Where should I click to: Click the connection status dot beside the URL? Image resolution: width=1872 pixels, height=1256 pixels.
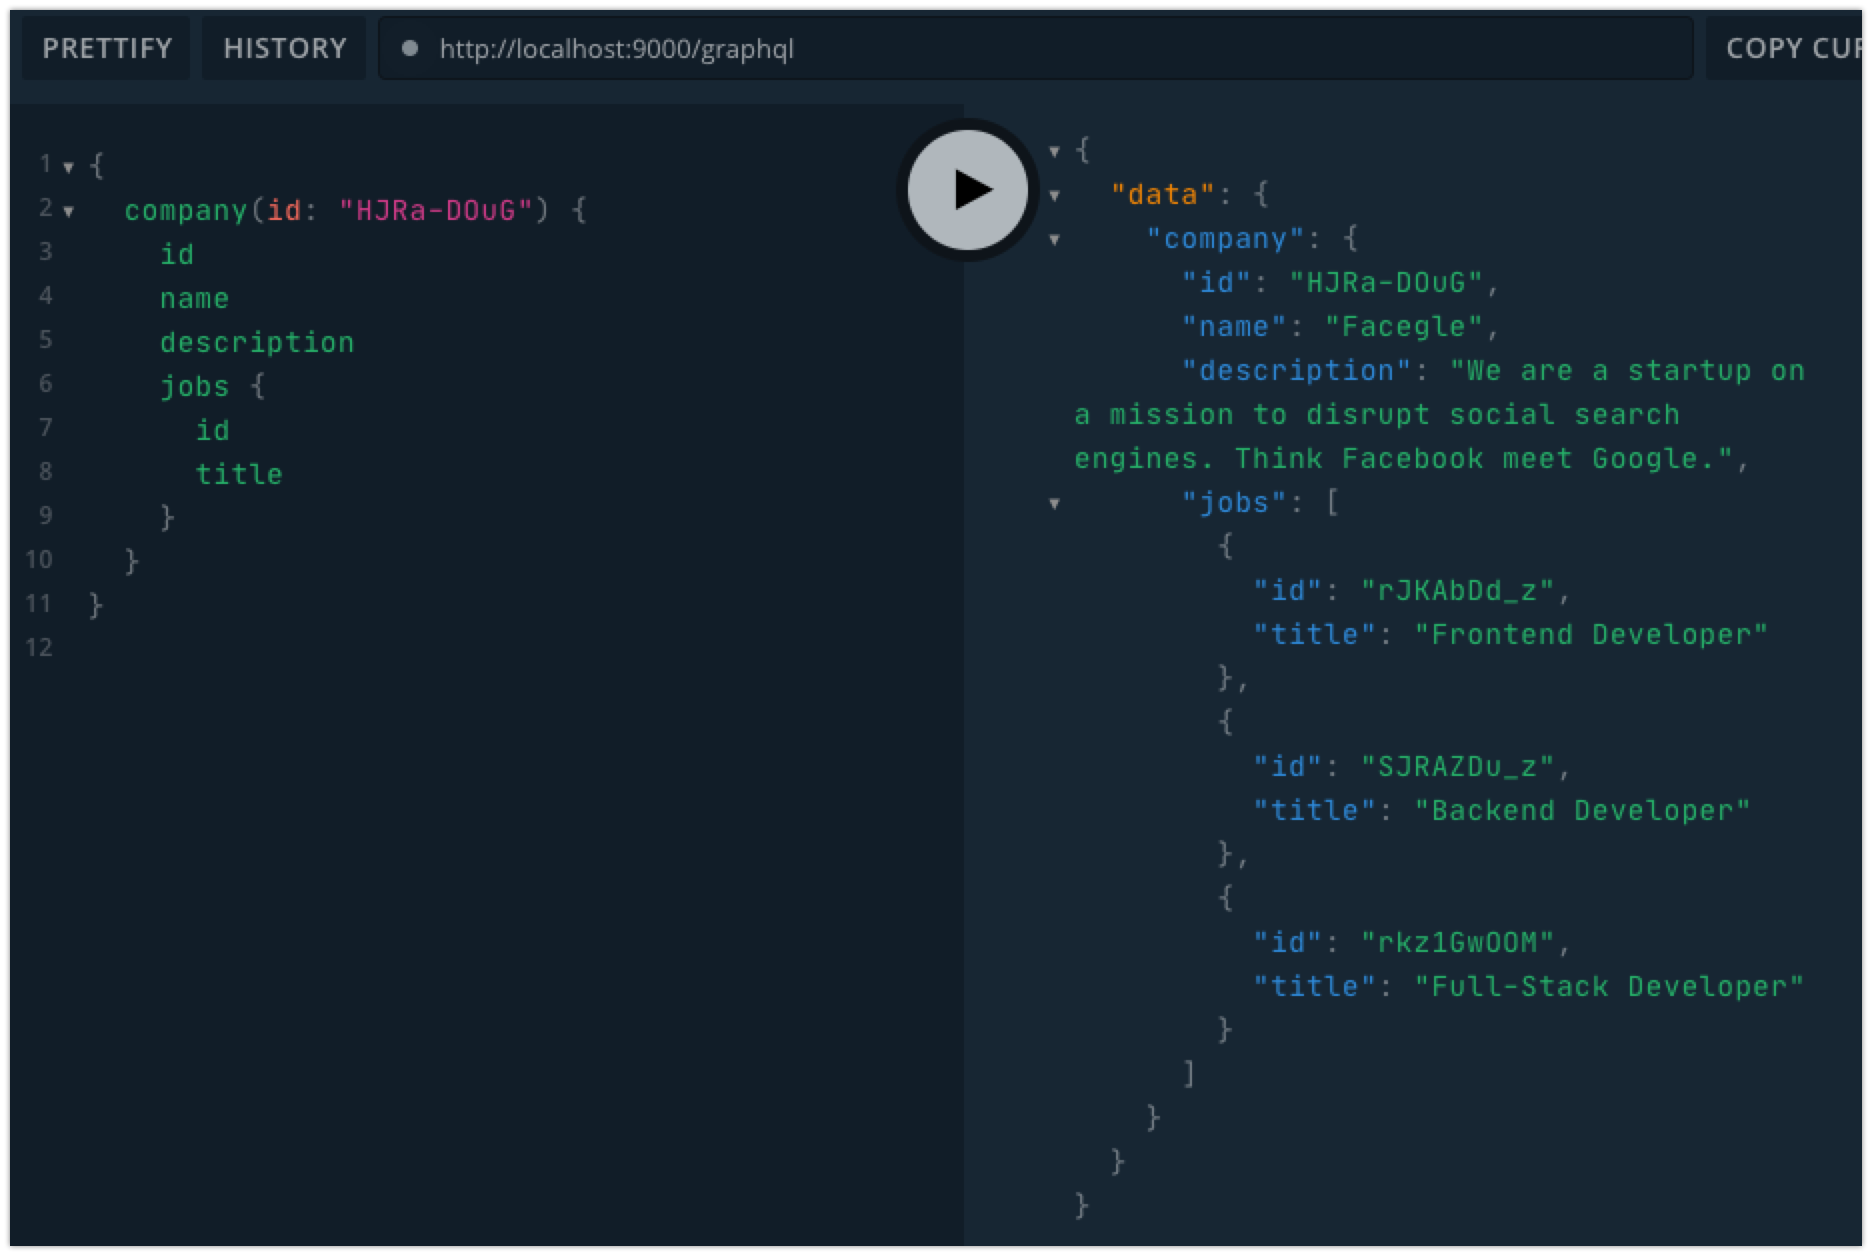(412, 49)
